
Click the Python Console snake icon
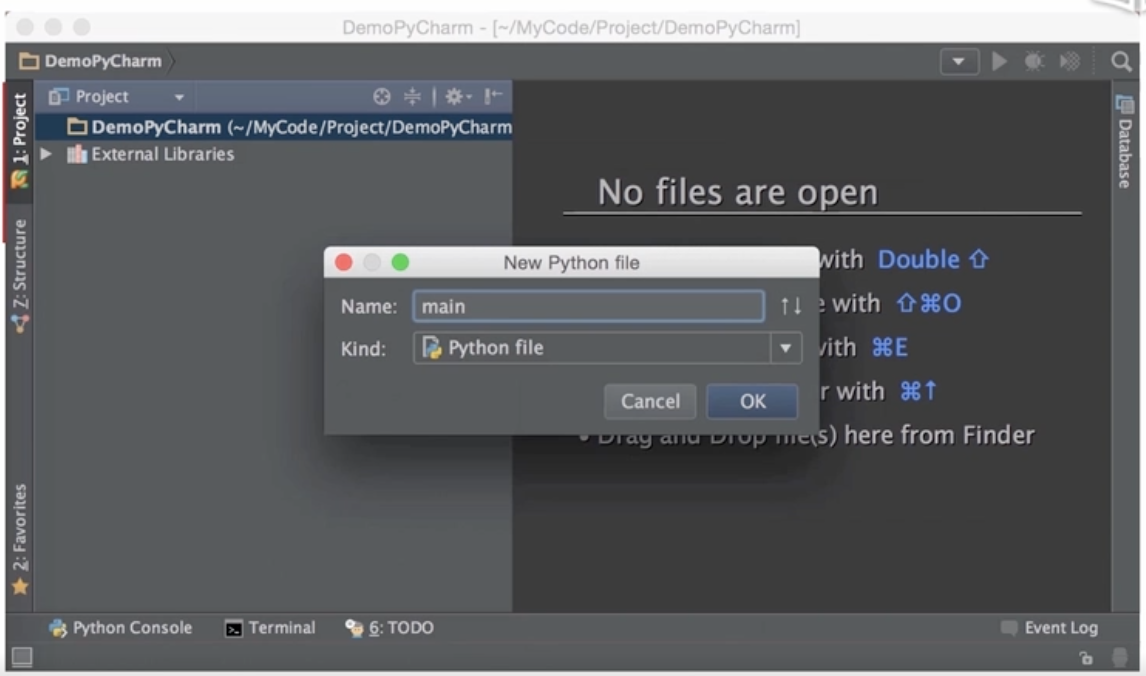click(x=58, y=628)
